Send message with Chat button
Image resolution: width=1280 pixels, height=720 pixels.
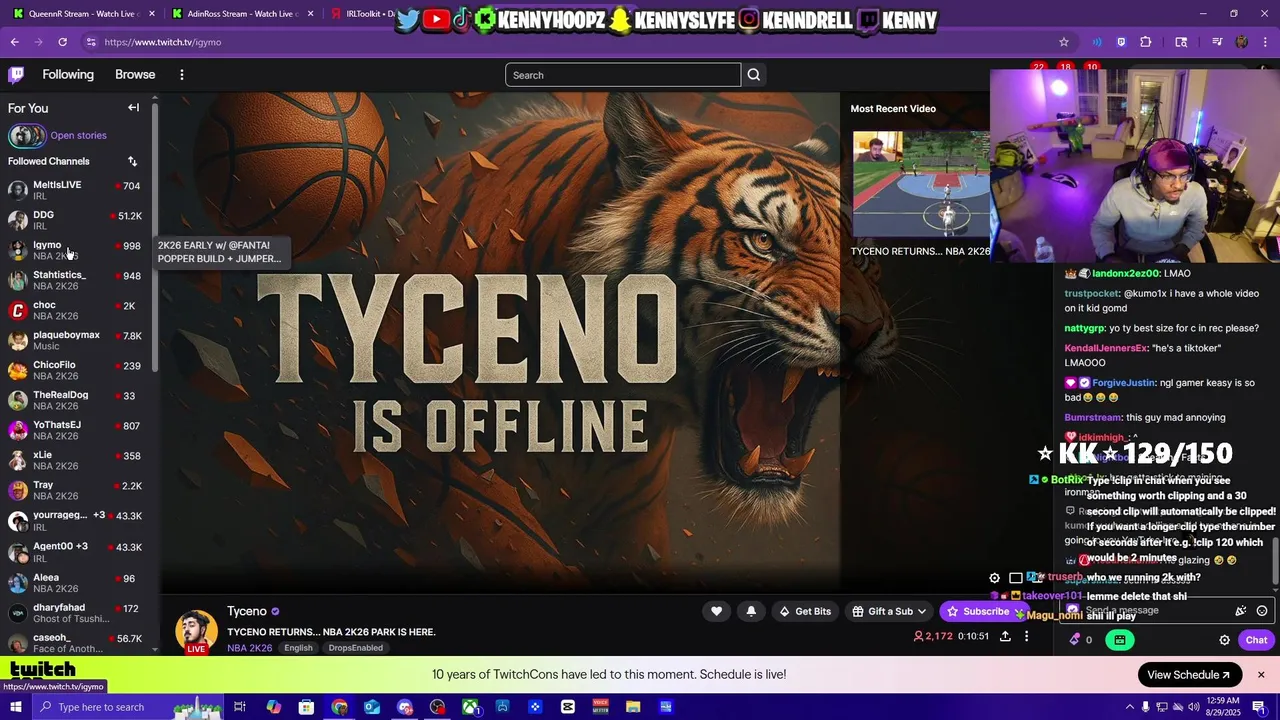[1256, 640]
